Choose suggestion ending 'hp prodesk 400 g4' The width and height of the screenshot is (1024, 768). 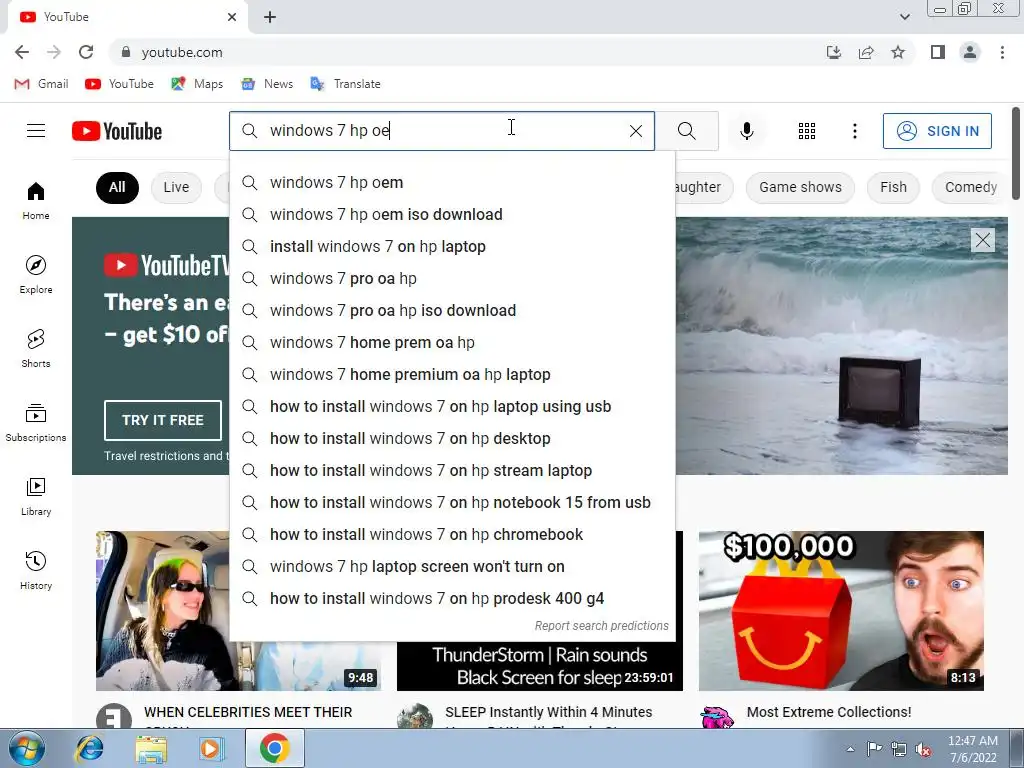[452, 598]
